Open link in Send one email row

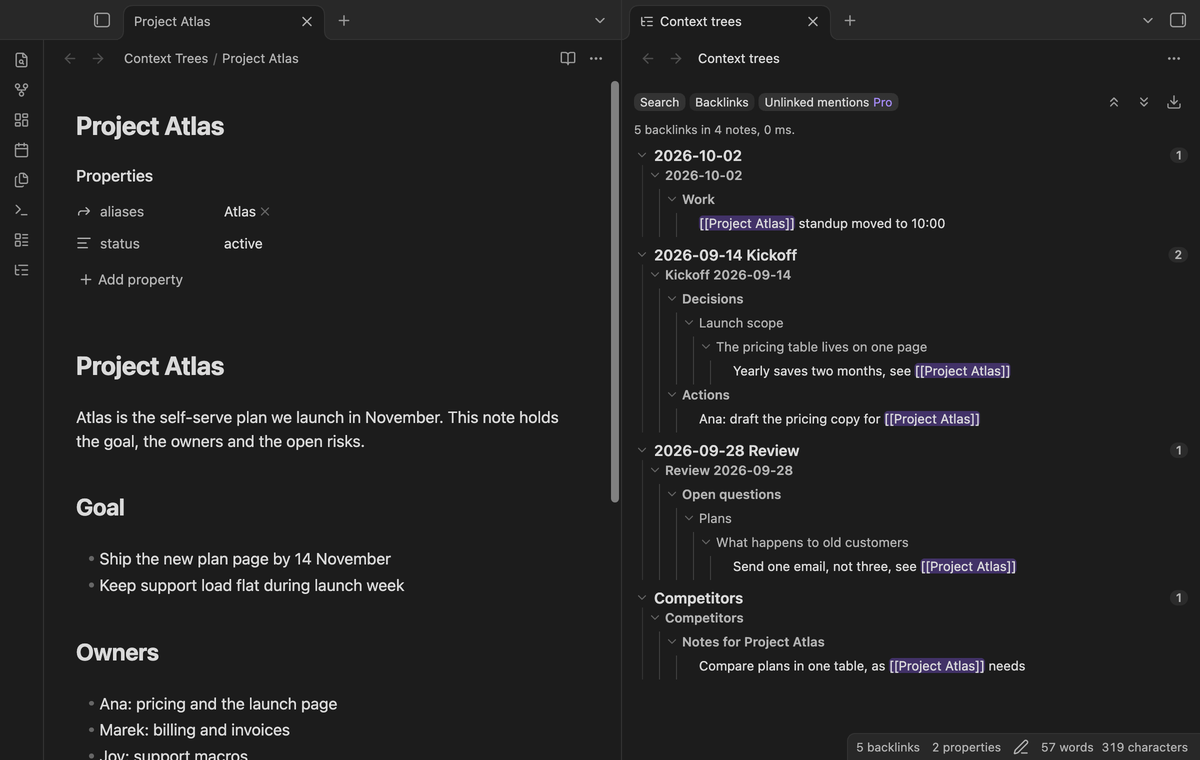pyautogui.click(x=968, y=566)
